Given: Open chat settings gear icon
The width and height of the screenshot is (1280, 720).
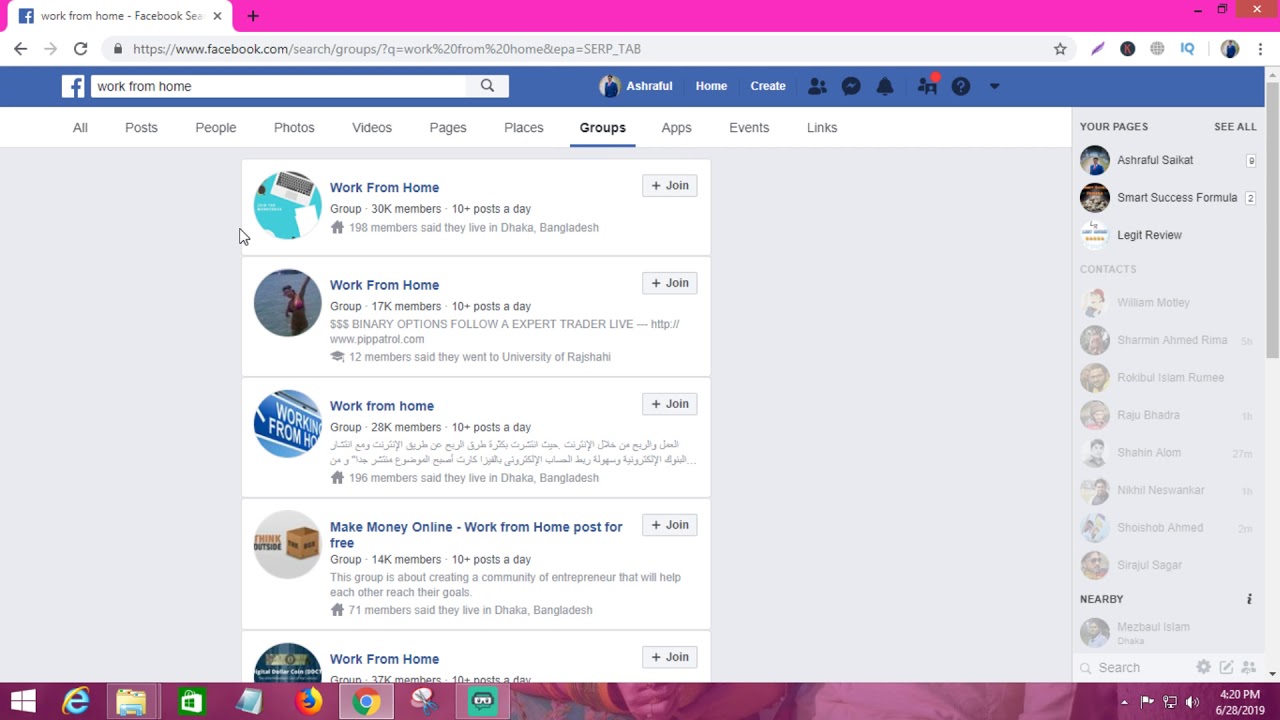Looking at the screenshot, I should 1203,667.
